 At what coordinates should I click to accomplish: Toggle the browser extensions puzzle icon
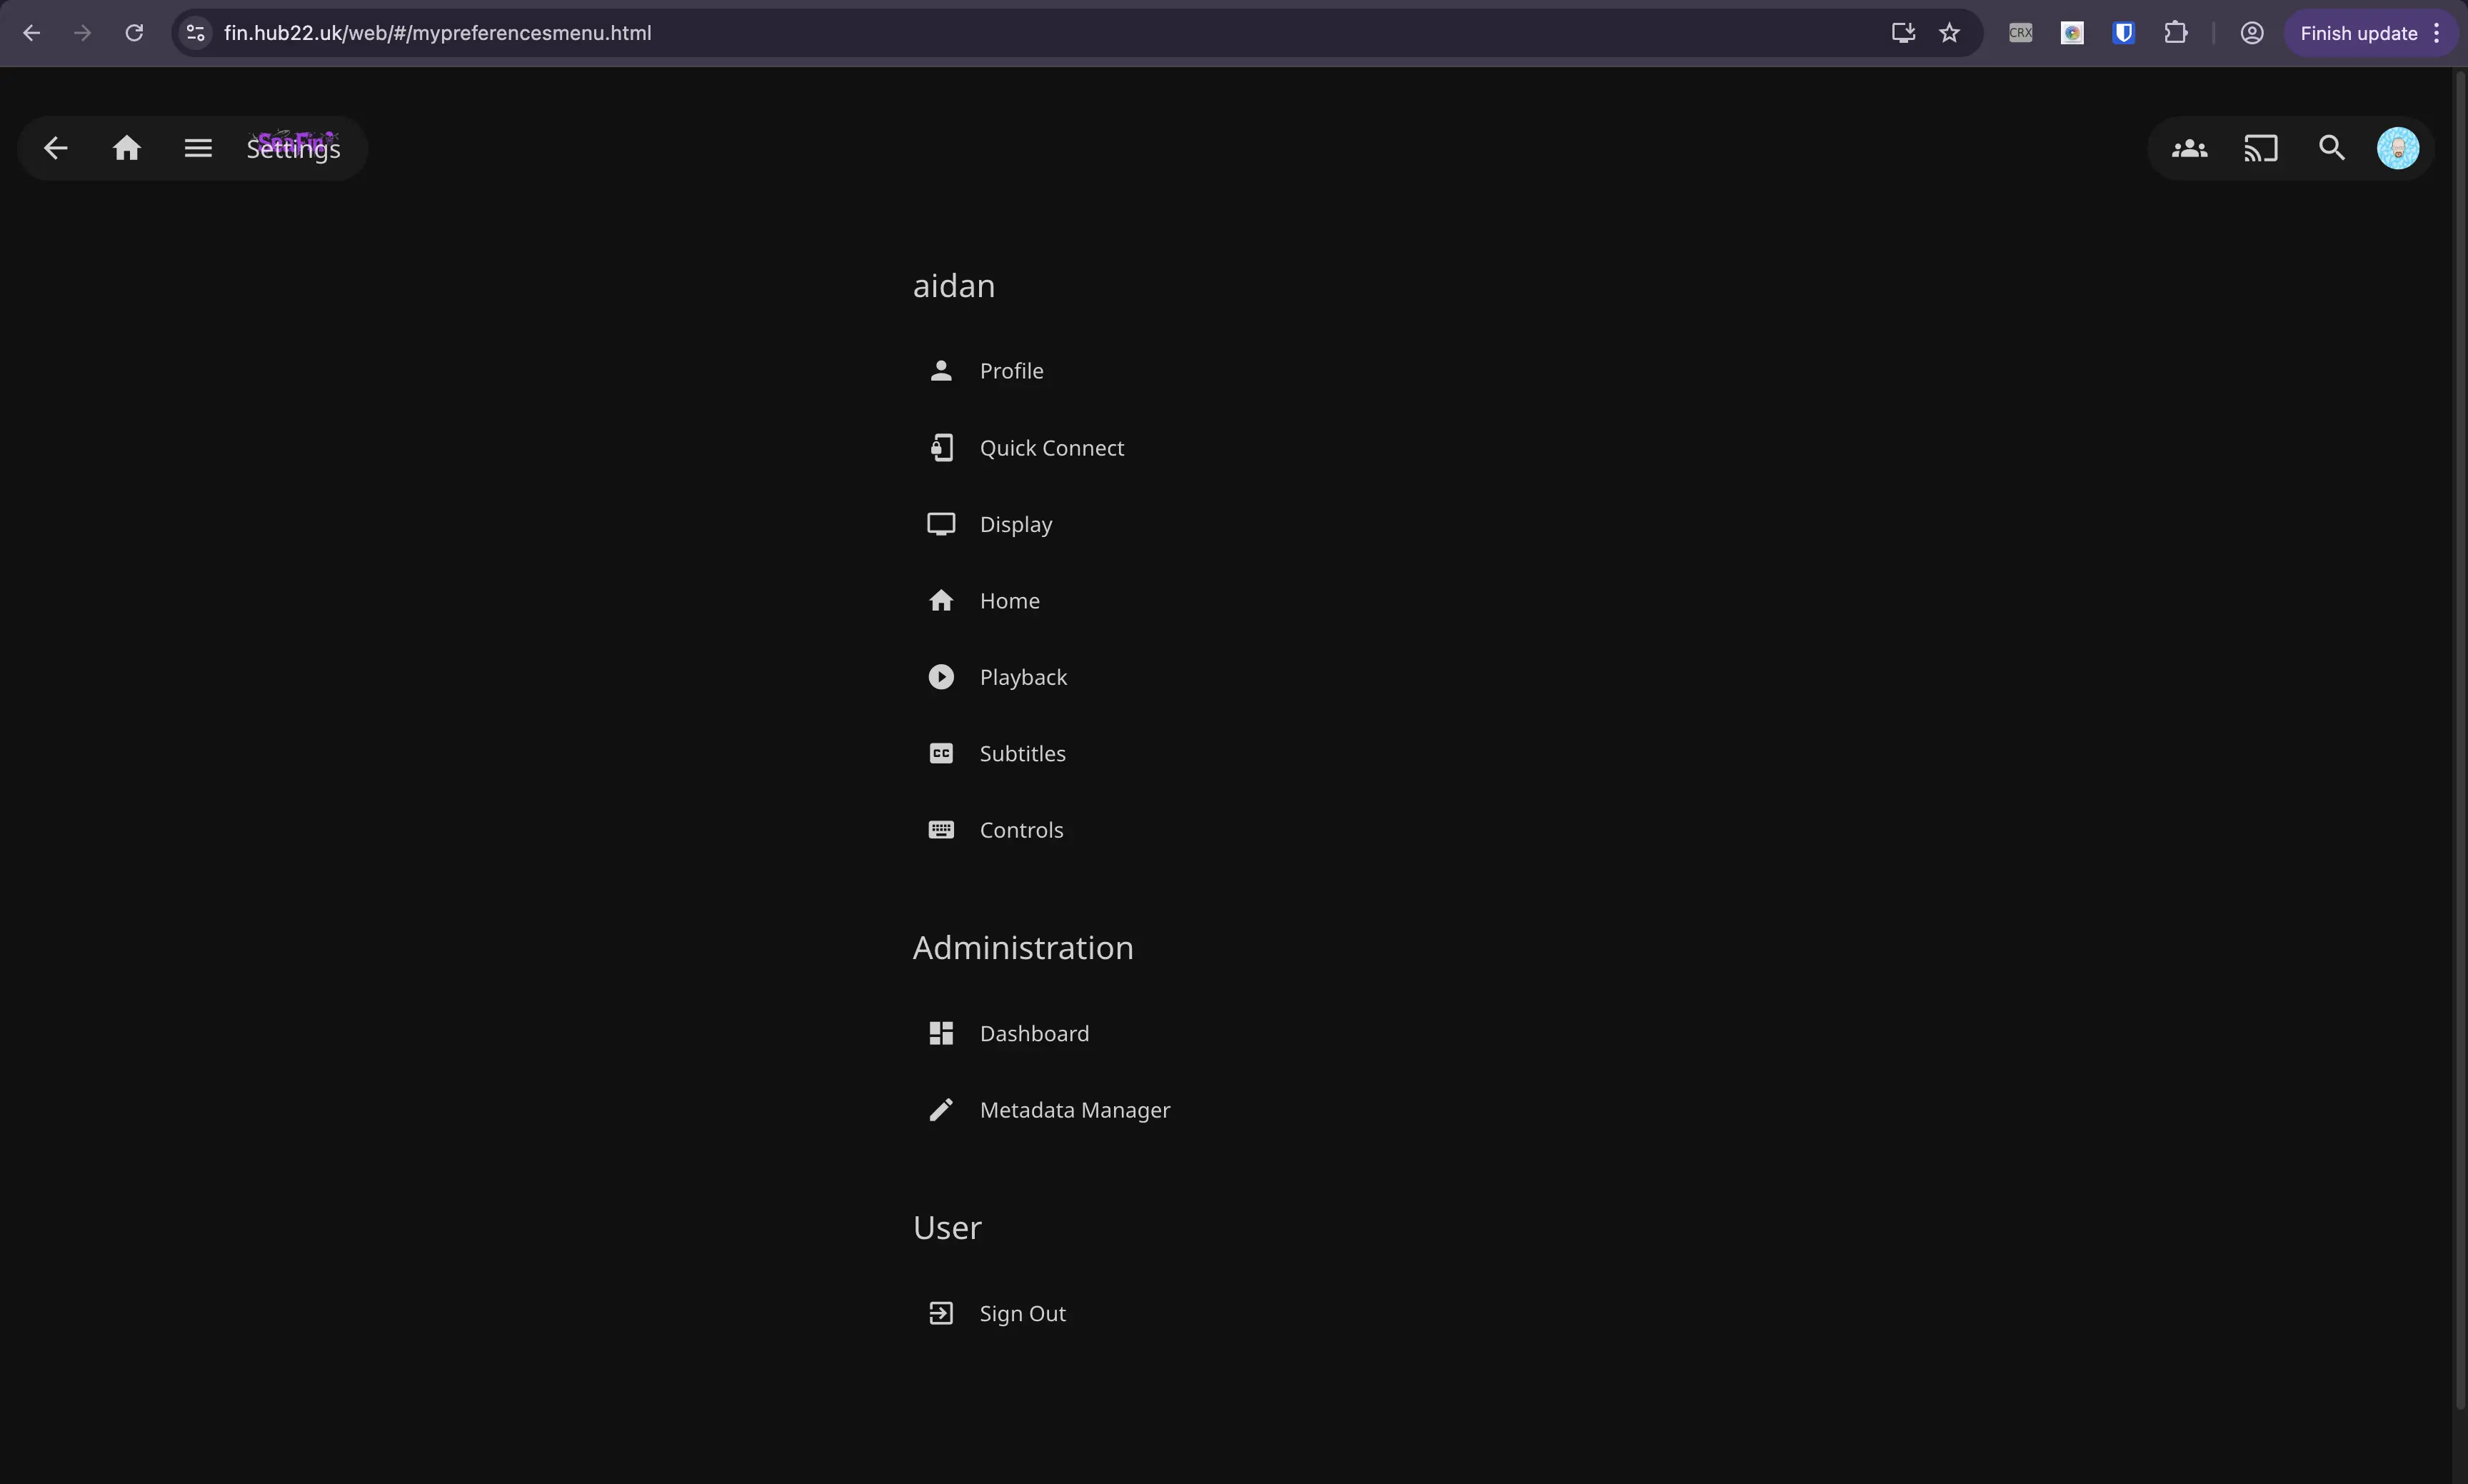click(2177, 32)
